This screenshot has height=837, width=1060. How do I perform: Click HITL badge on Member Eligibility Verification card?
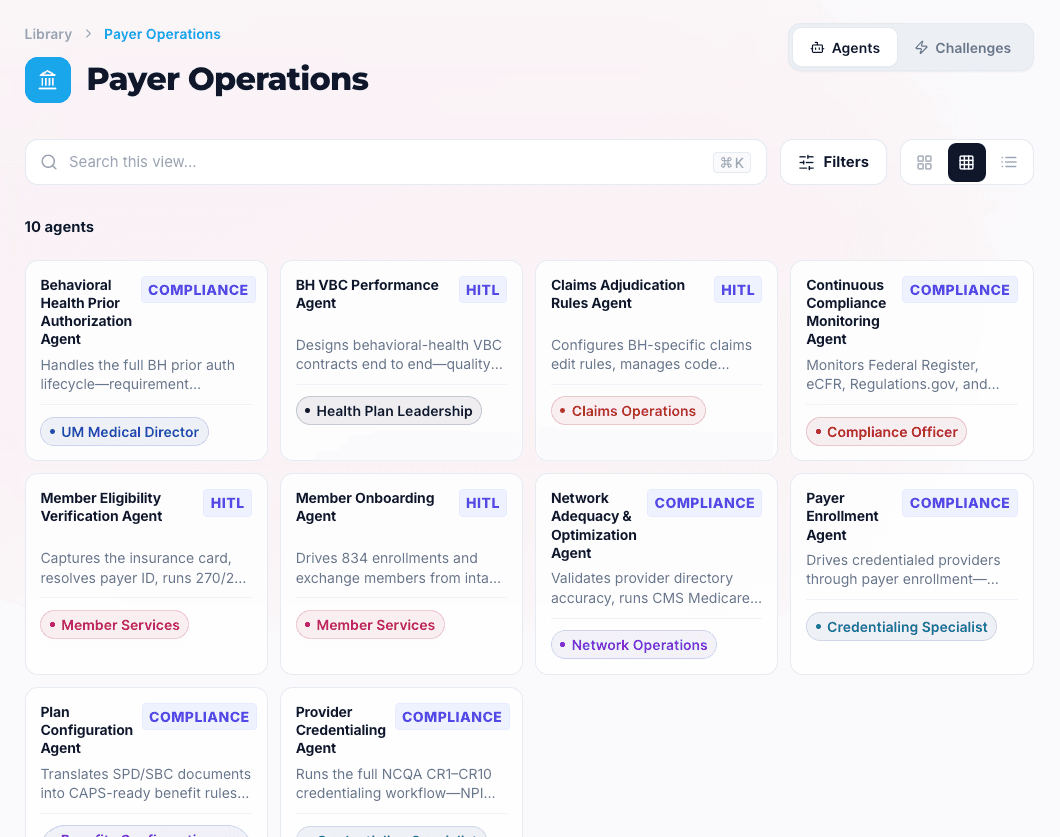pyautogui.click(x=227, y=503)
